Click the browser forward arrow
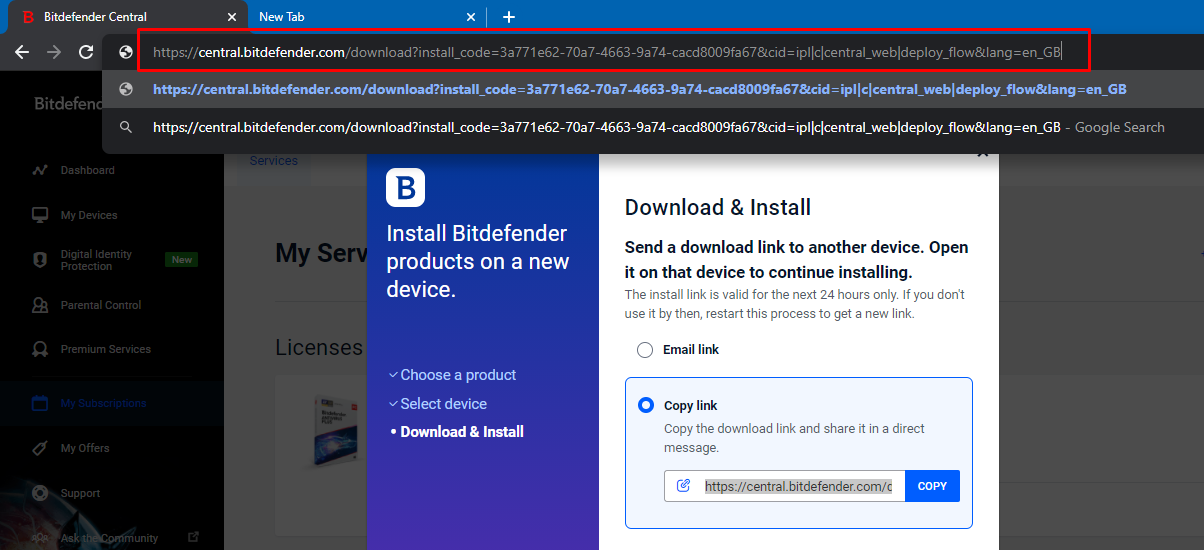 (x=54, y=52)
